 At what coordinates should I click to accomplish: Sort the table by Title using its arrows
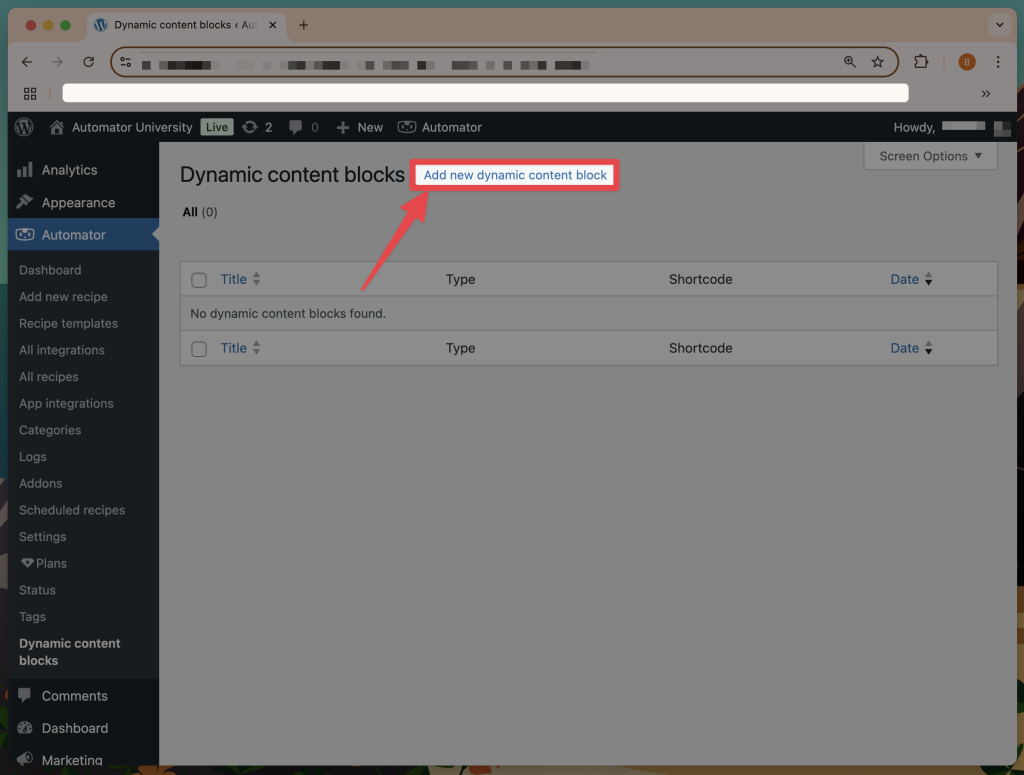pyautogui.click(x=258, y=279)
